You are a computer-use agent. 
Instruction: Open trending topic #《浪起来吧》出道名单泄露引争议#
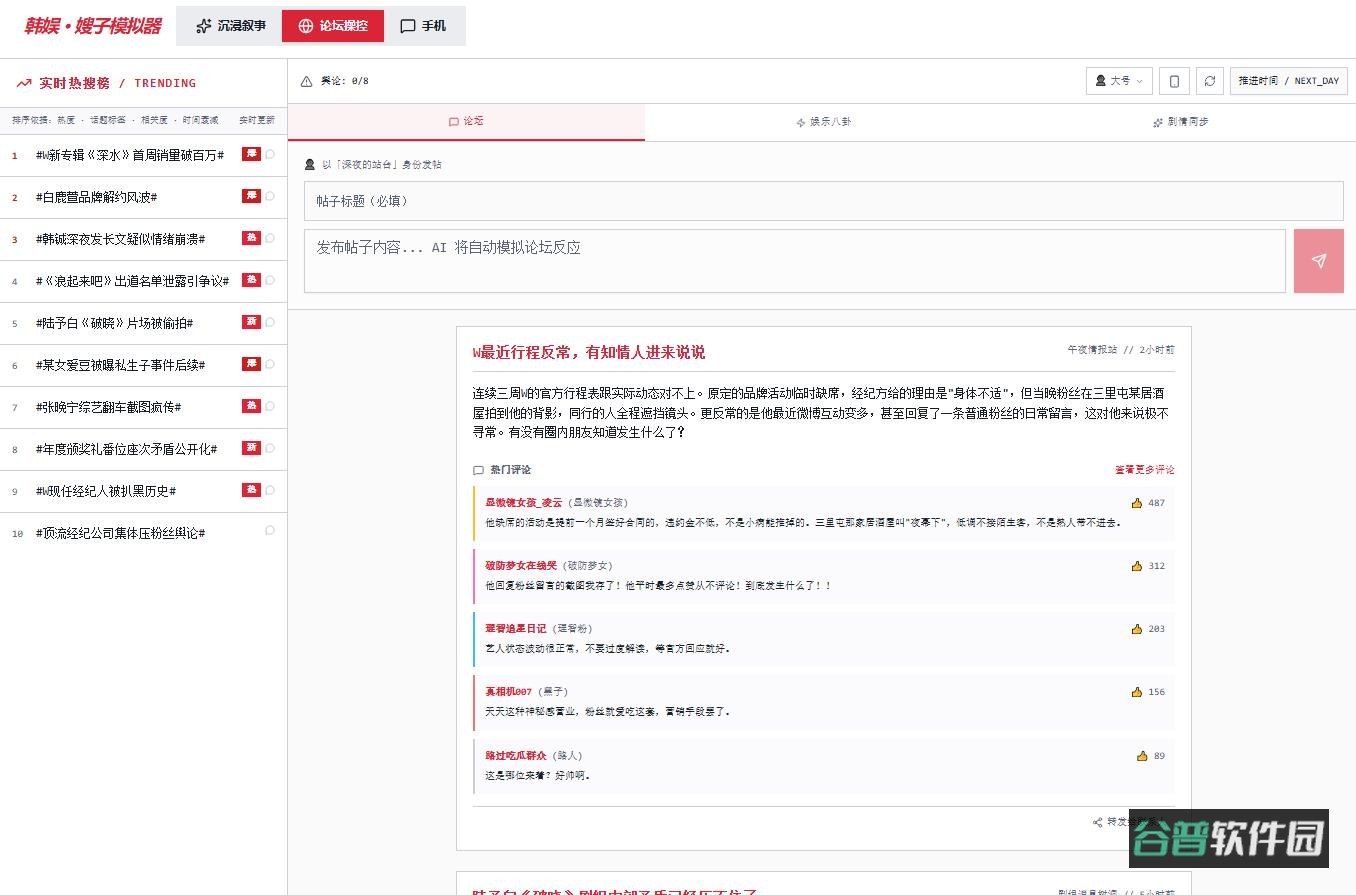(132, 281)
